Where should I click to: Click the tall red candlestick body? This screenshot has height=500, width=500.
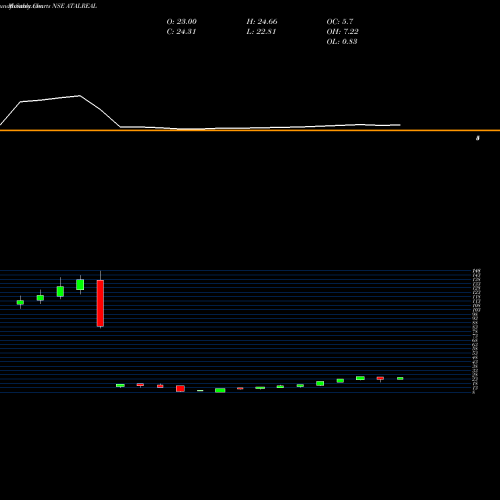tap(100, 303)
